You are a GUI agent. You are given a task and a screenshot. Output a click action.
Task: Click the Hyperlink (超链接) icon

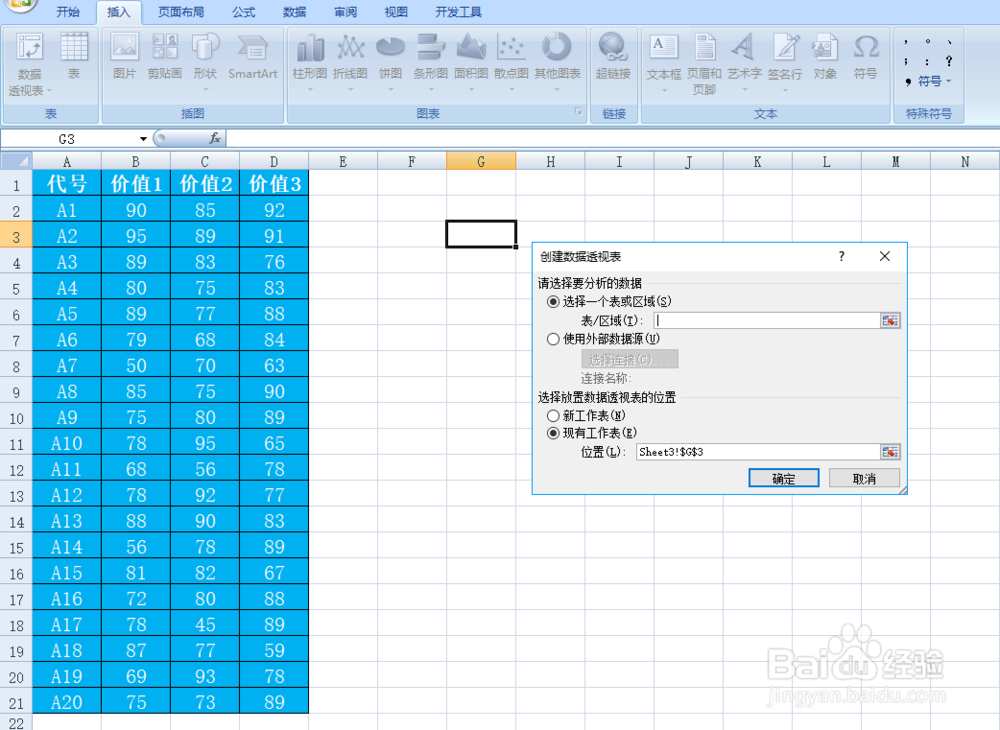pos(613,48)
